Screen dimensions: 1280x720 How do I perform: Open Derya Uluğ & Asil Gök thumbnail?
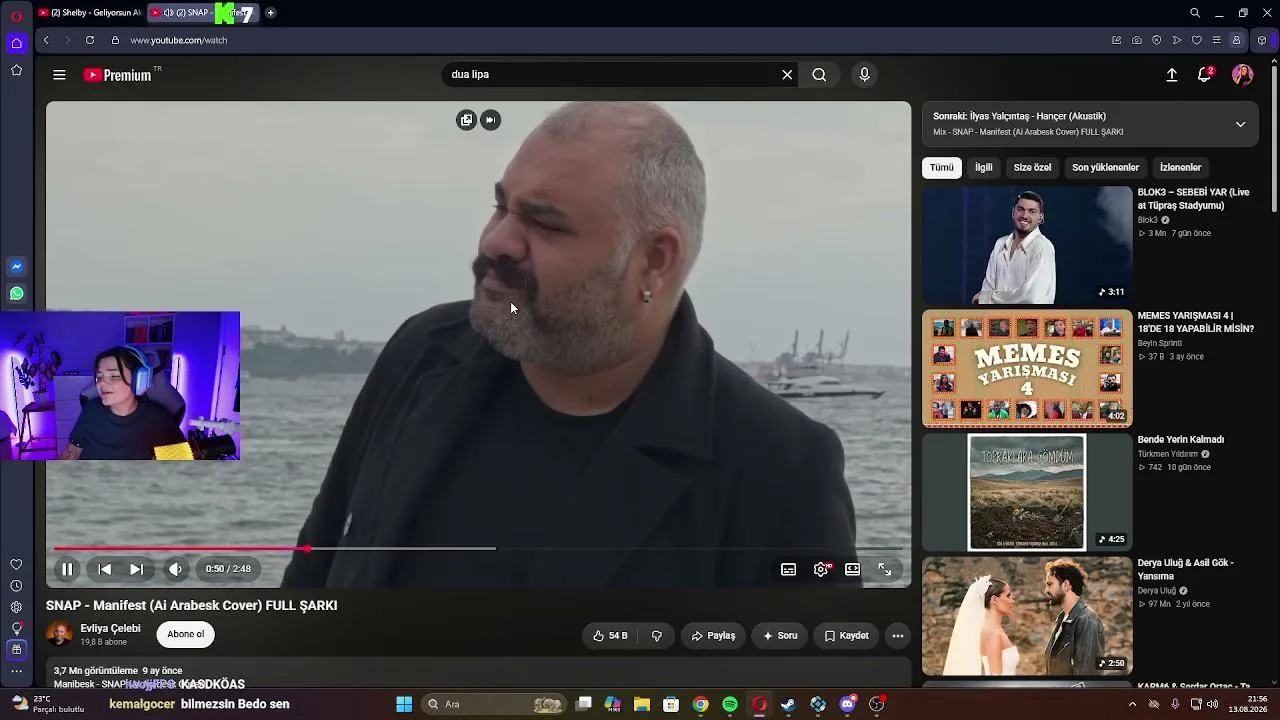pos(1027,616)
